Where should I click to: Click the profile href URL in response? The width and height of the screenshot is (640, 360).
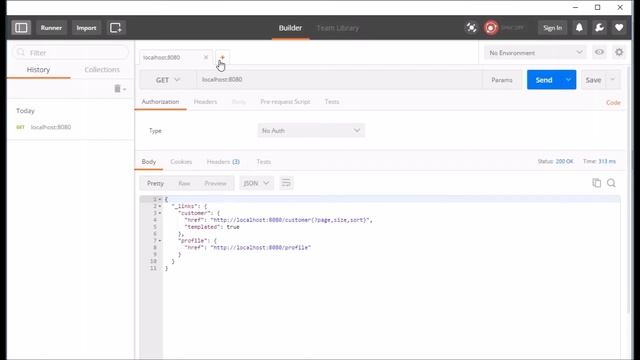260,247
